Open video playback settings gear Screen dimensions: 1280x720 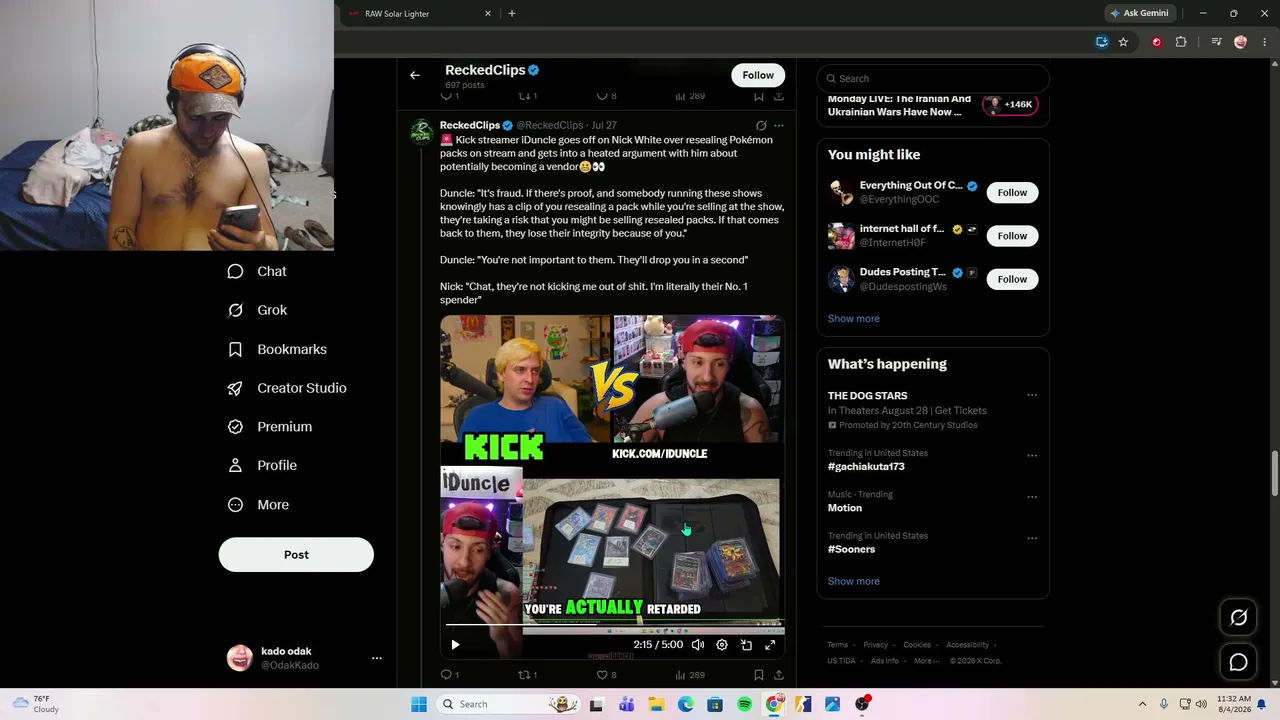tap(722, 645)
